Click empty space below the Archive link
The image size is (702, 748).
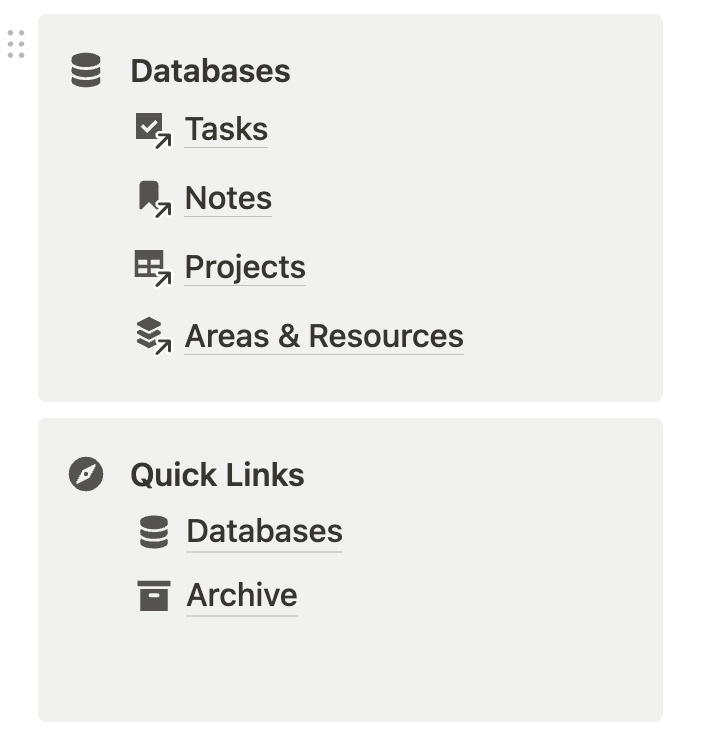(350, 670)
